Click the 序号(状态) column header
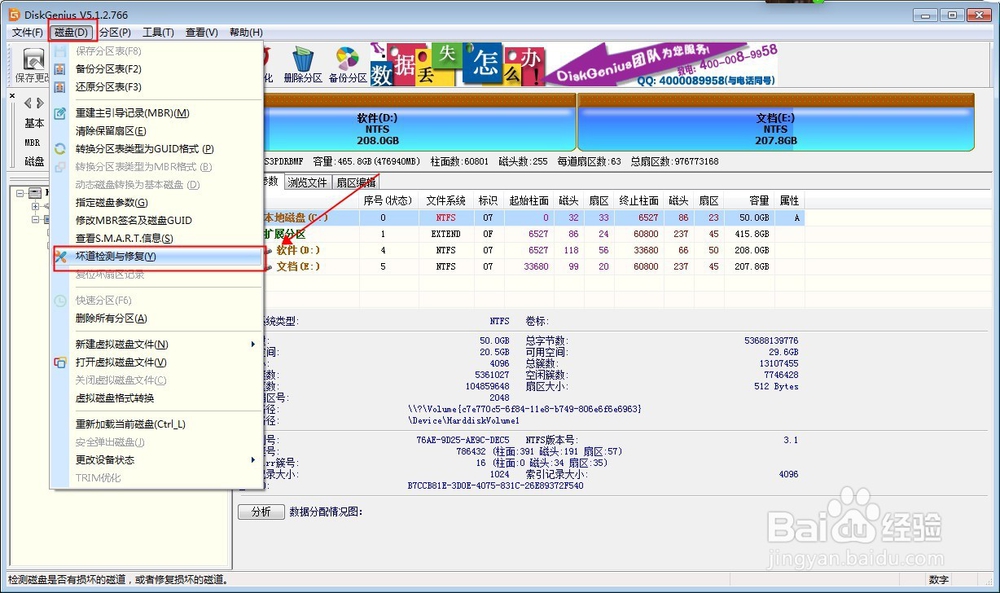 [388, 200]
